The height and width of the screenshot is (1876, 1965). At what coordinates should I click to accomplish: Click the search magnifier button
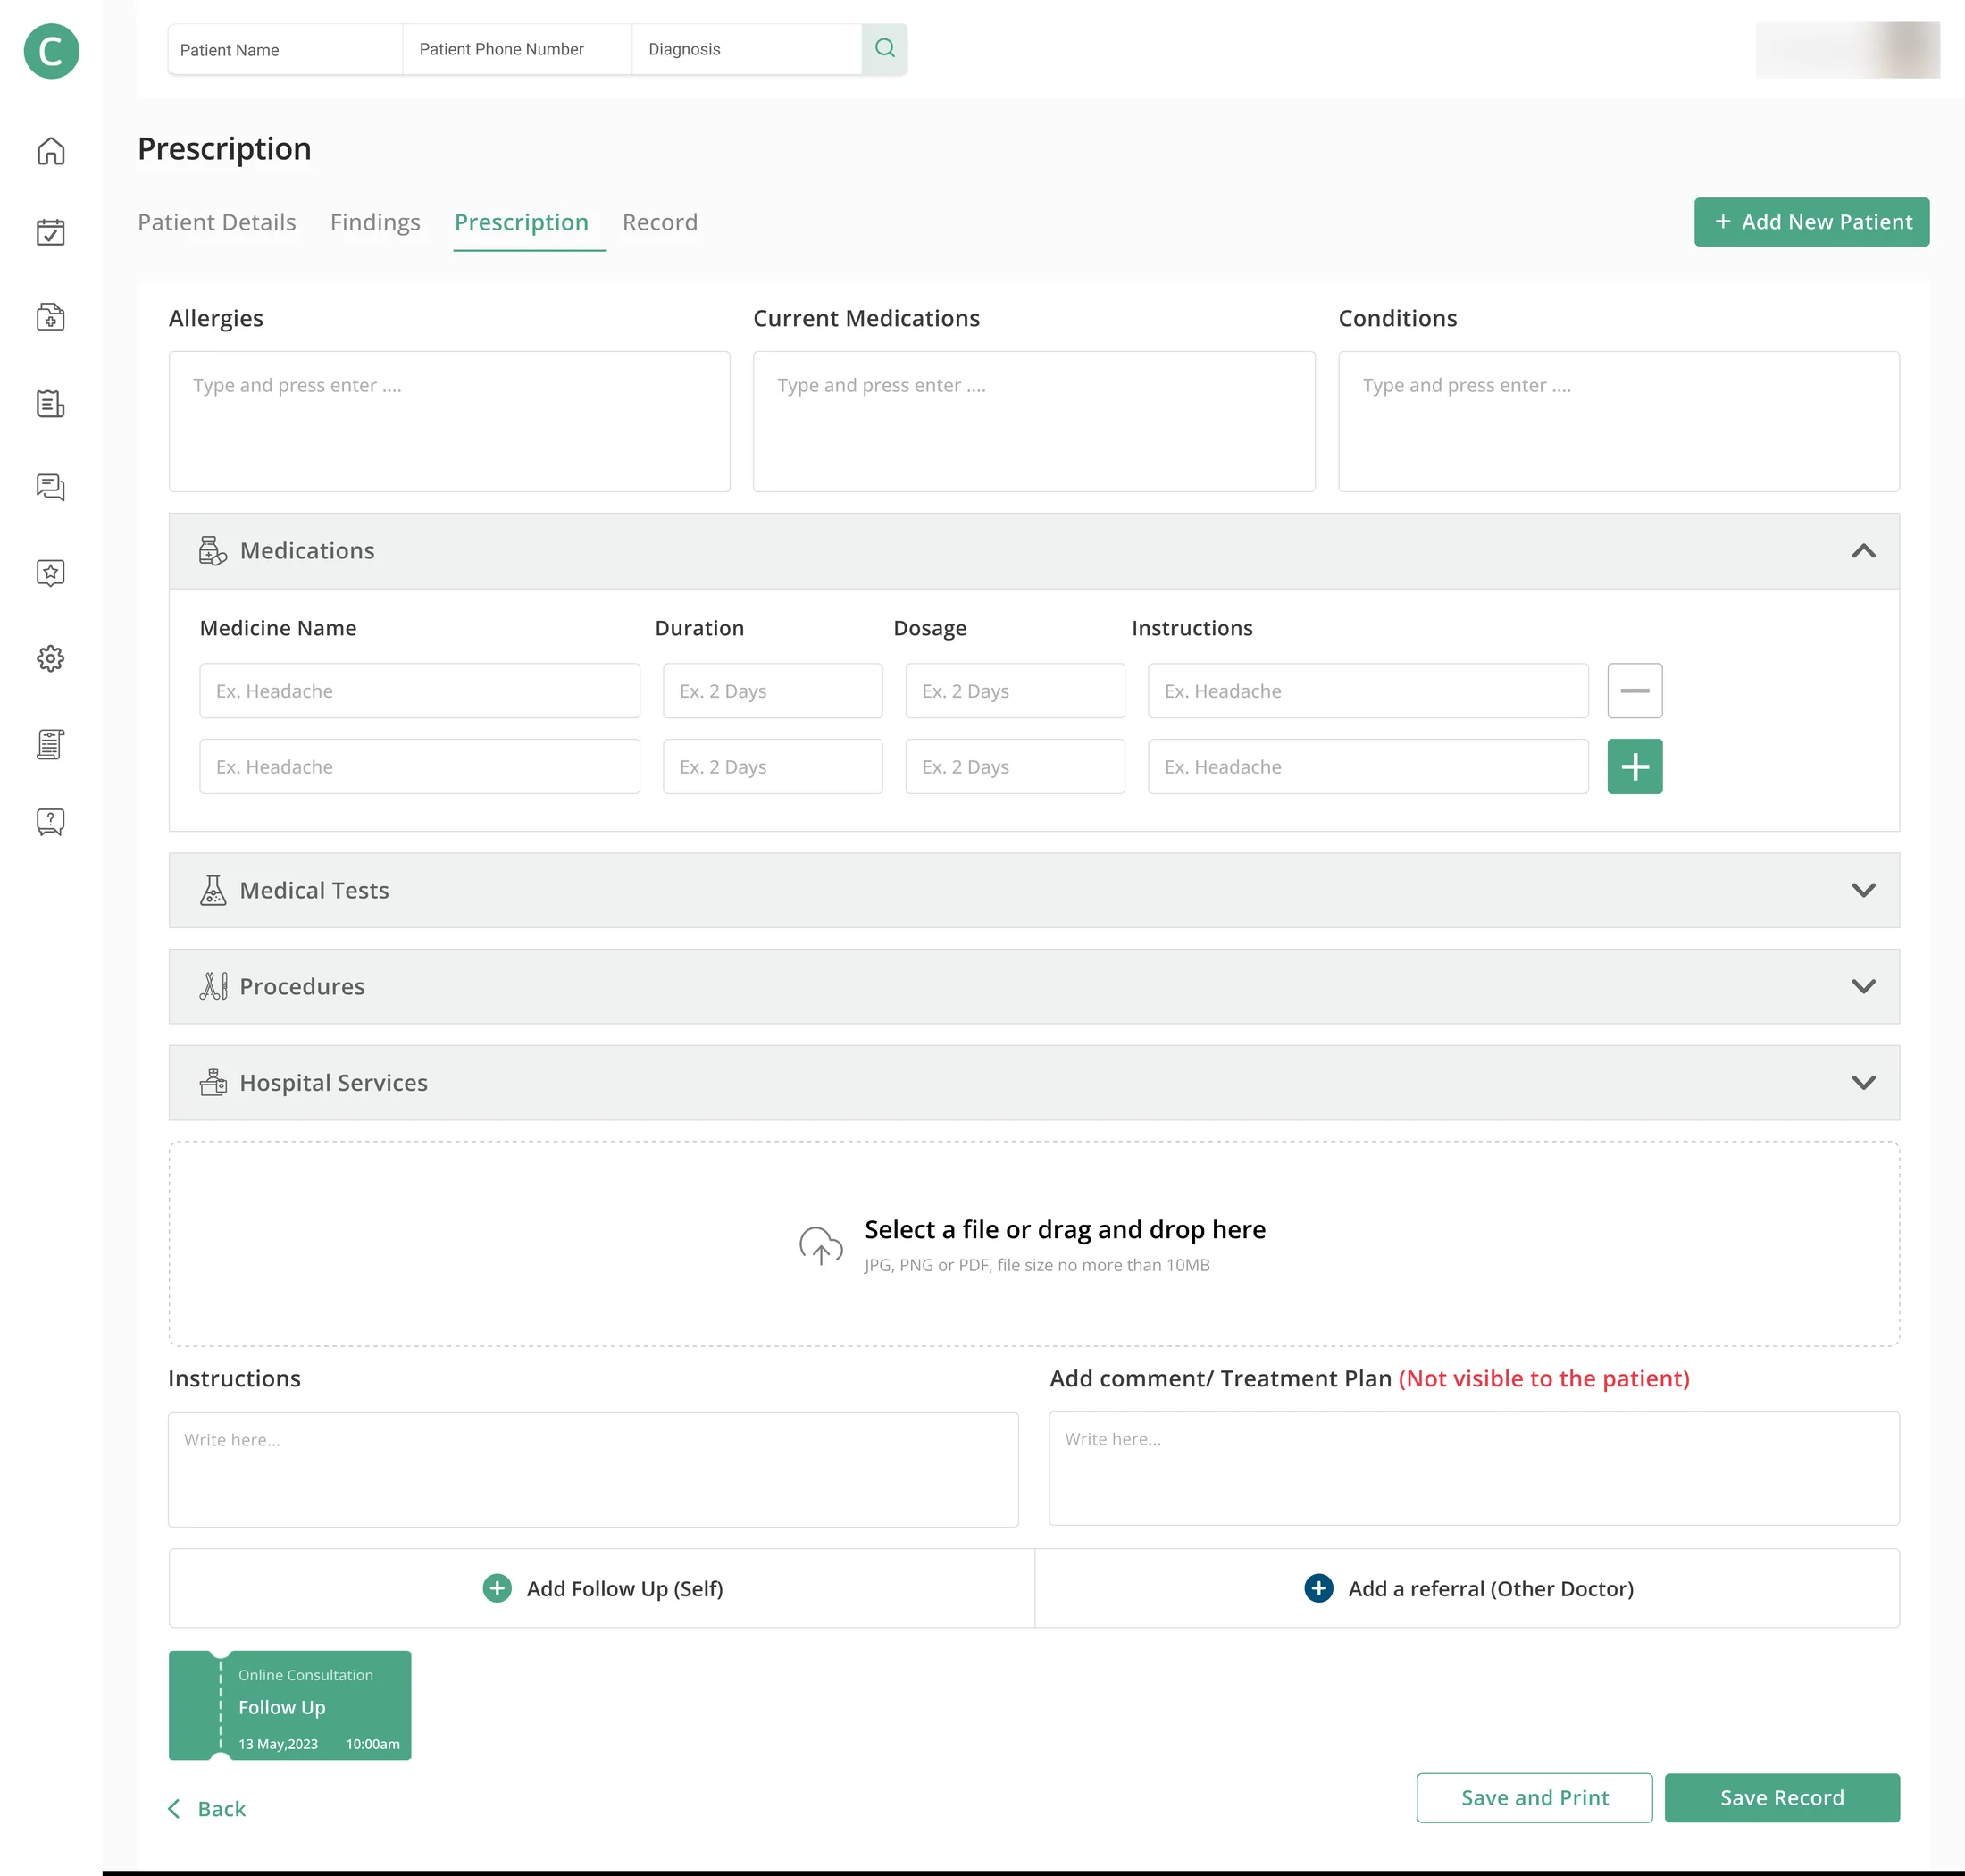[884, 49]
